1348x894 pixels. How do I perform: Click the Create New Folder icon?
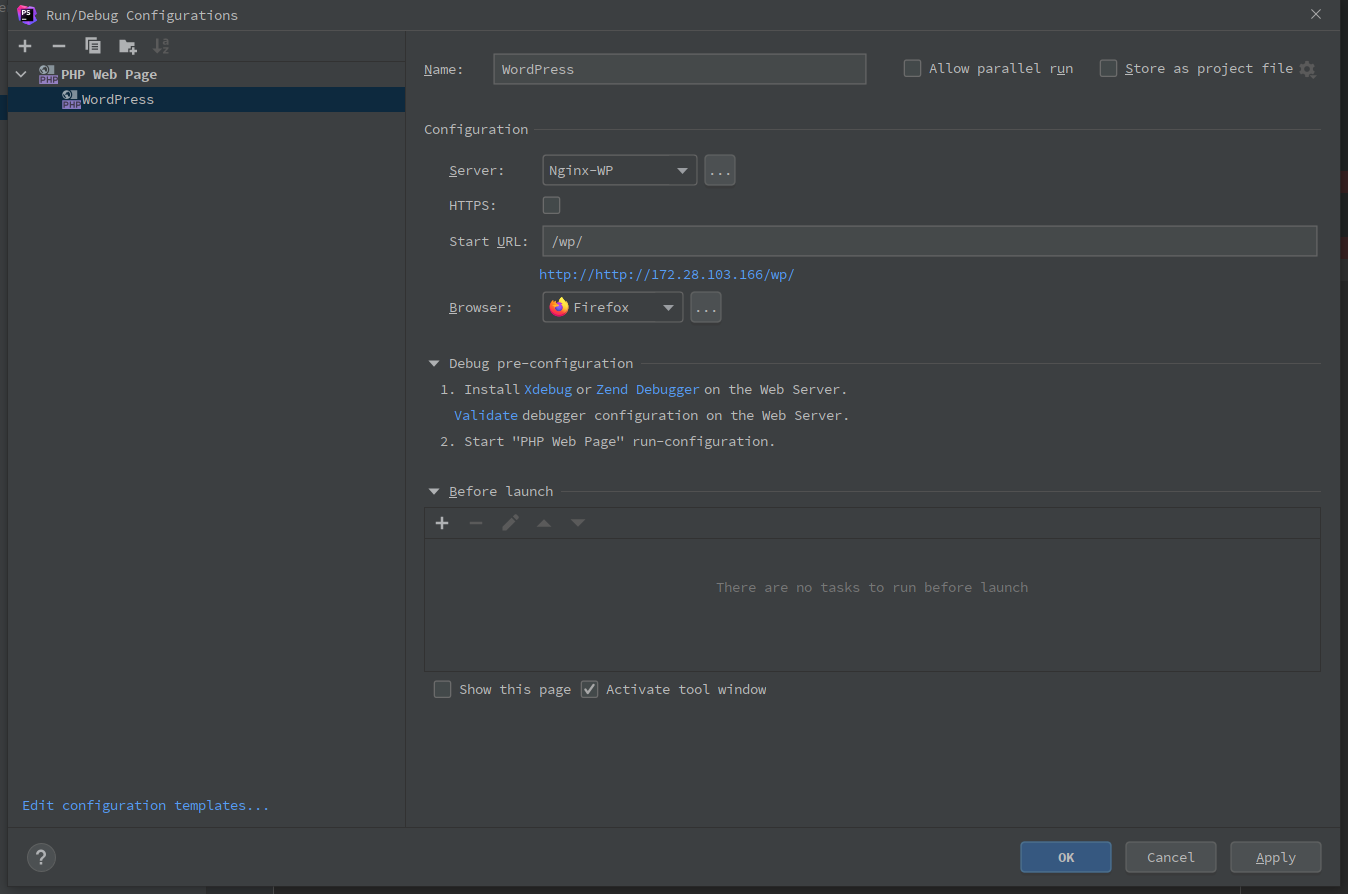(x=127, y=46)
